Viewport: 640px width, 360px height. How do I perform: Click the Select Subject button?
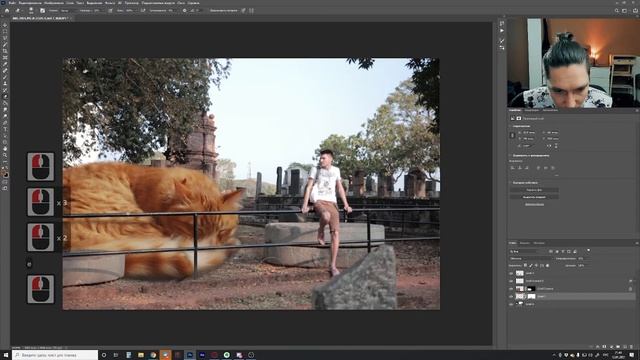(x=534, y=197)
